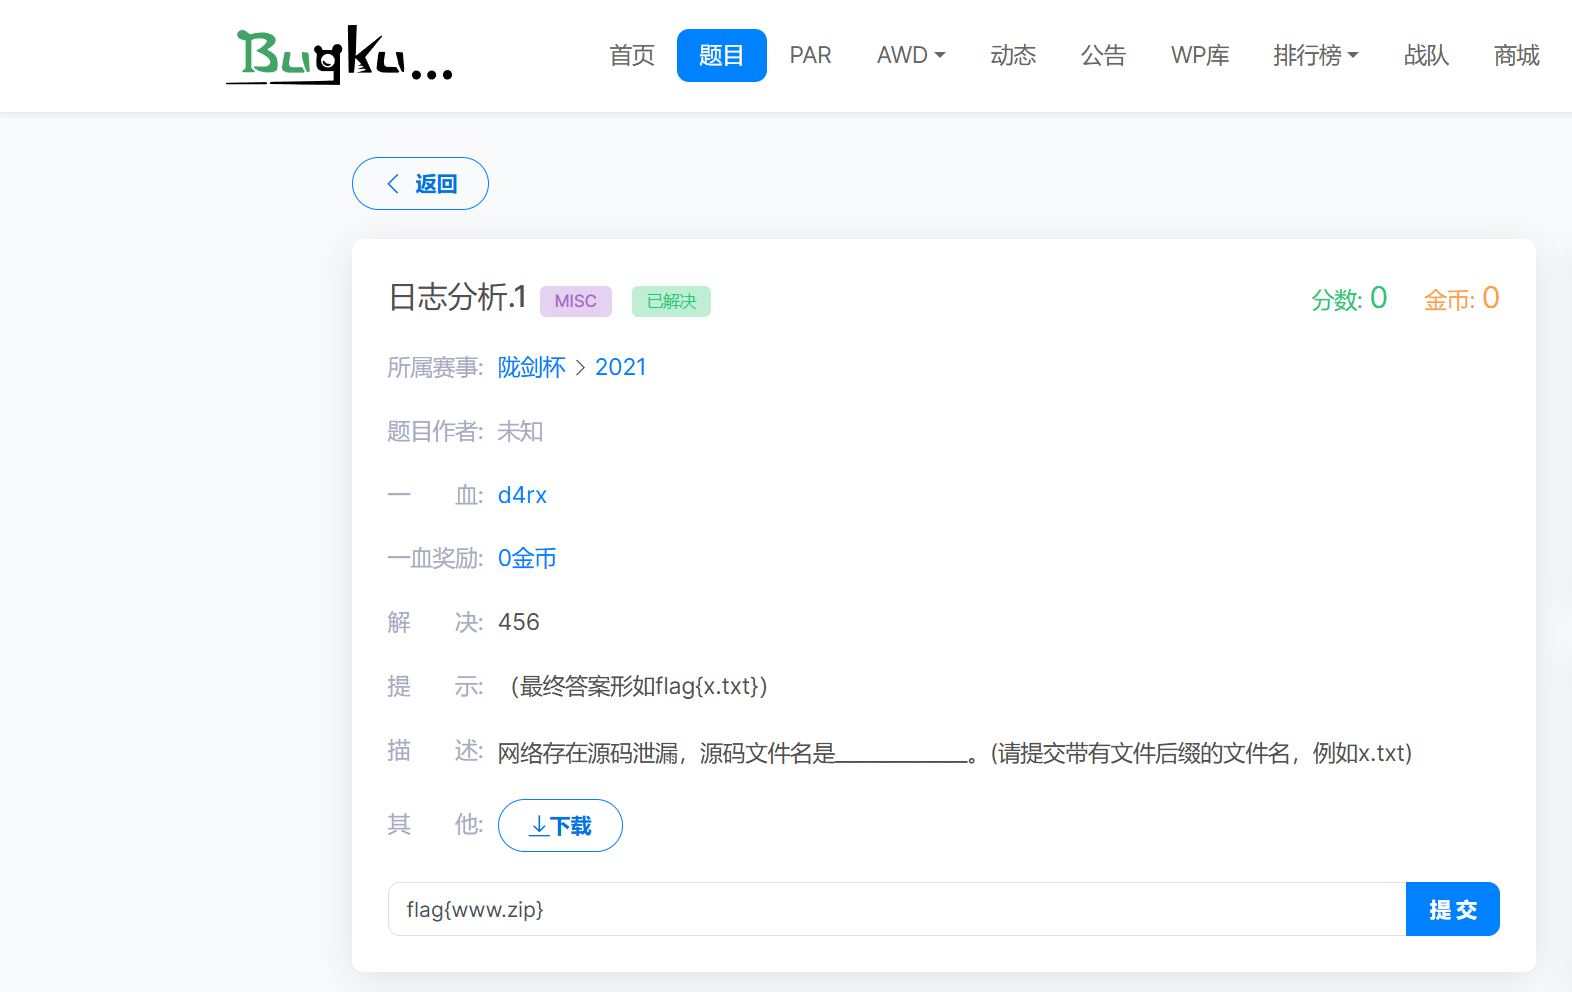Open the 2021 competition year link
This screenshot has width=1572, height=992.
(621, 367)
